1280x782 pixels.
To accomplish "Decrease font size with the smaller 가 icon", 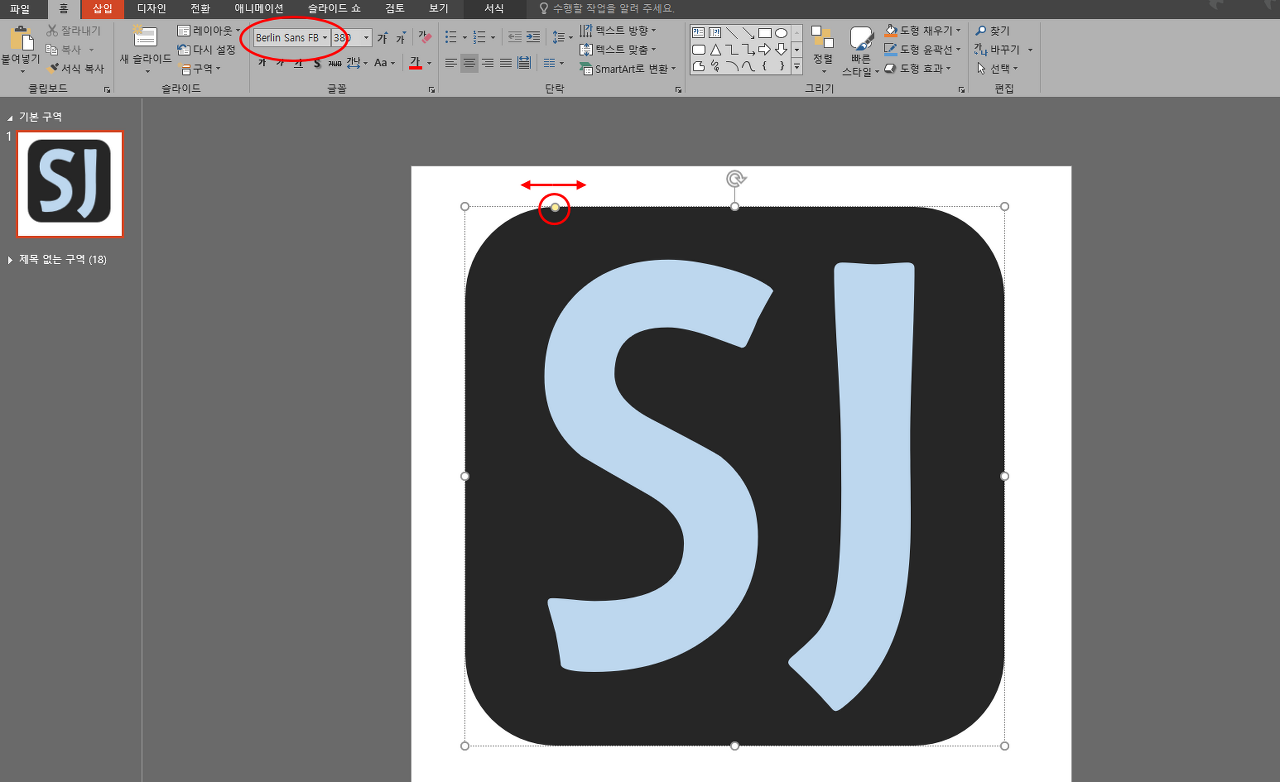I will 400,38.
